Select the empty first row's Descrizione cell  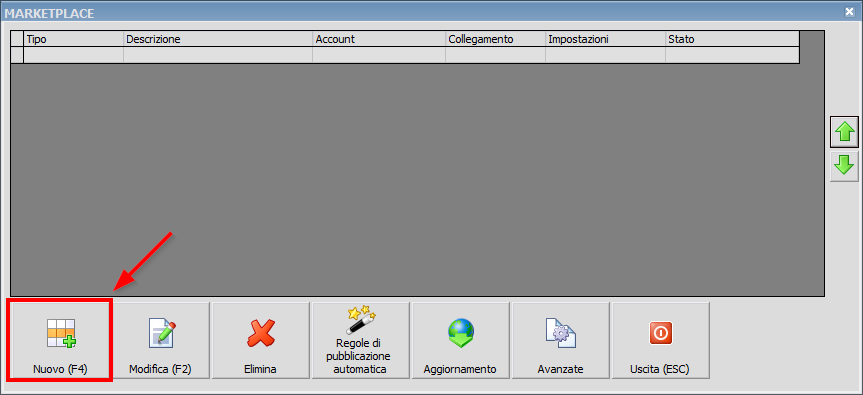218,55
